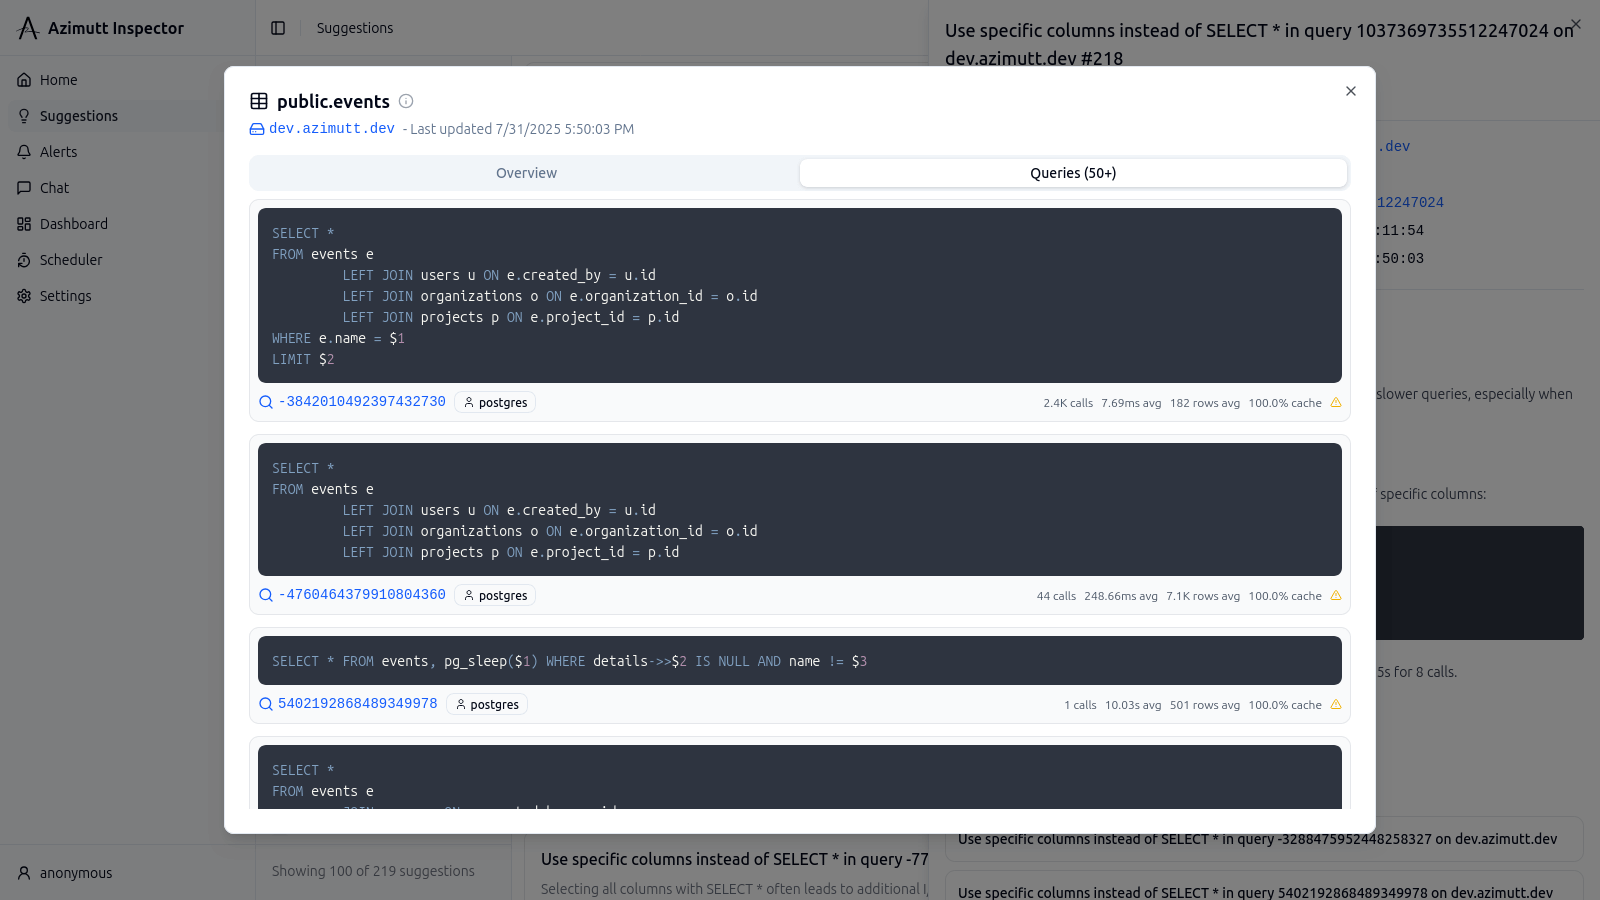This screenshot has width=1600, height=900.
Task: Click the Azimutt Inspector logo
Action: point(28,28)
